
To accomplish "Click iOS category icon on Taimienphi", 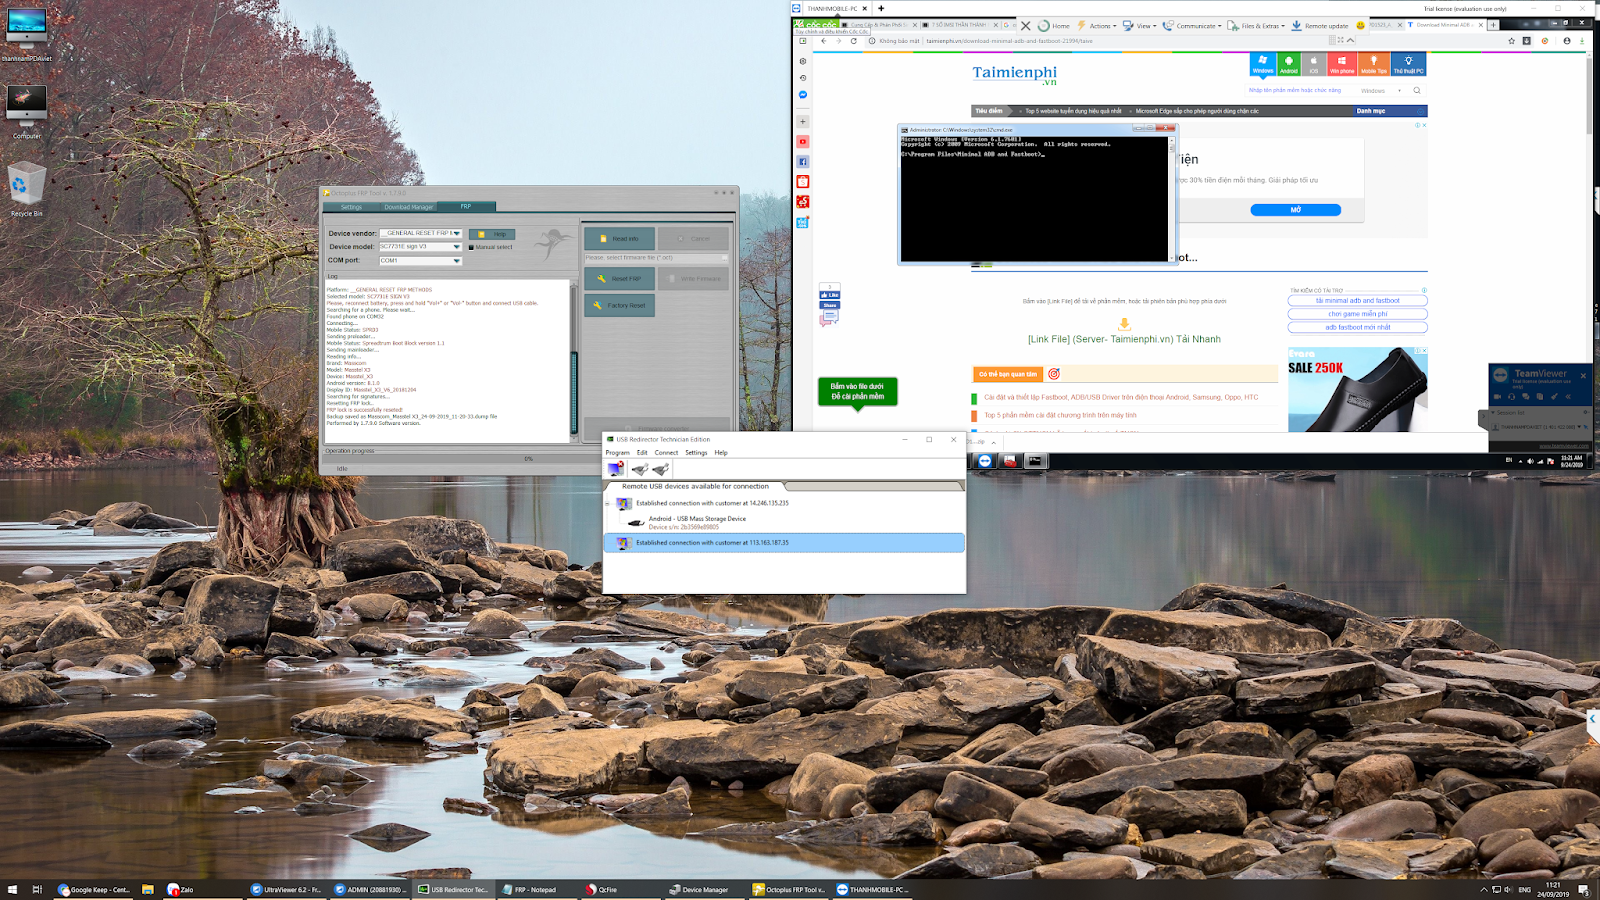I will [1314, 64].
